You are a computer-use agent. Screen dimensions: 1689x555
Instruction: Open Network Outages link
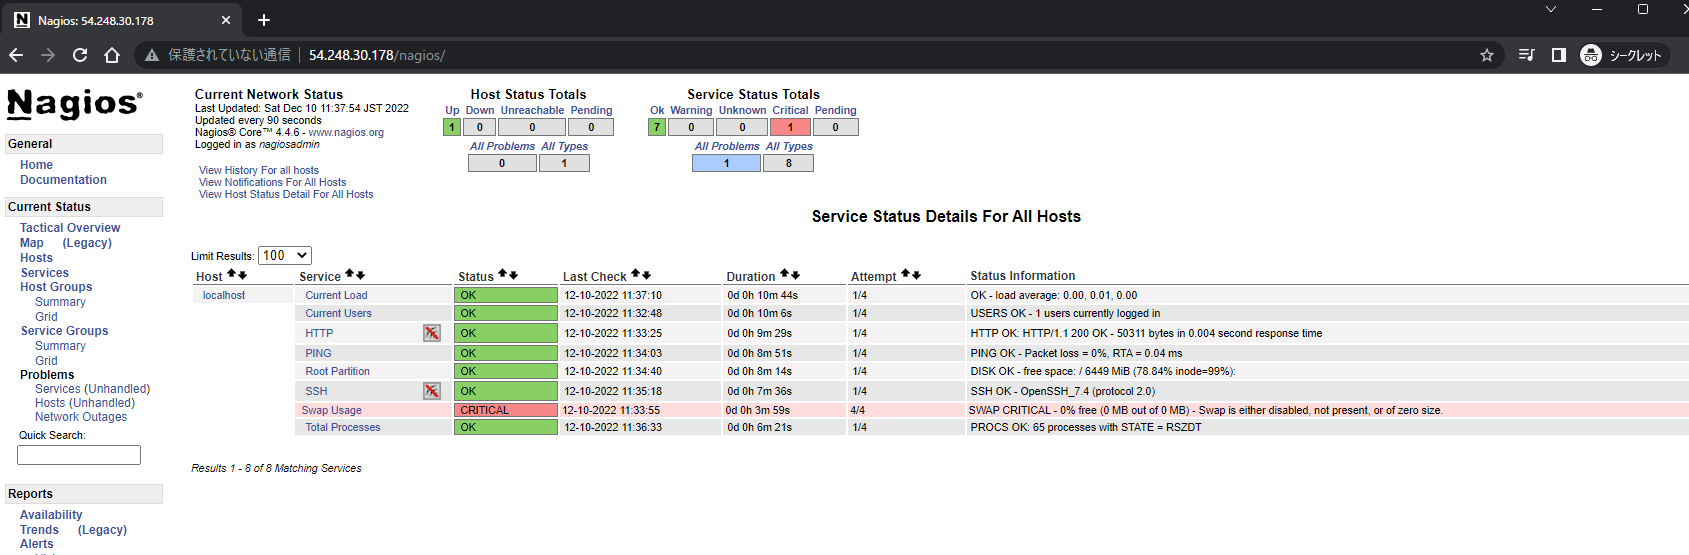[81, 417]
